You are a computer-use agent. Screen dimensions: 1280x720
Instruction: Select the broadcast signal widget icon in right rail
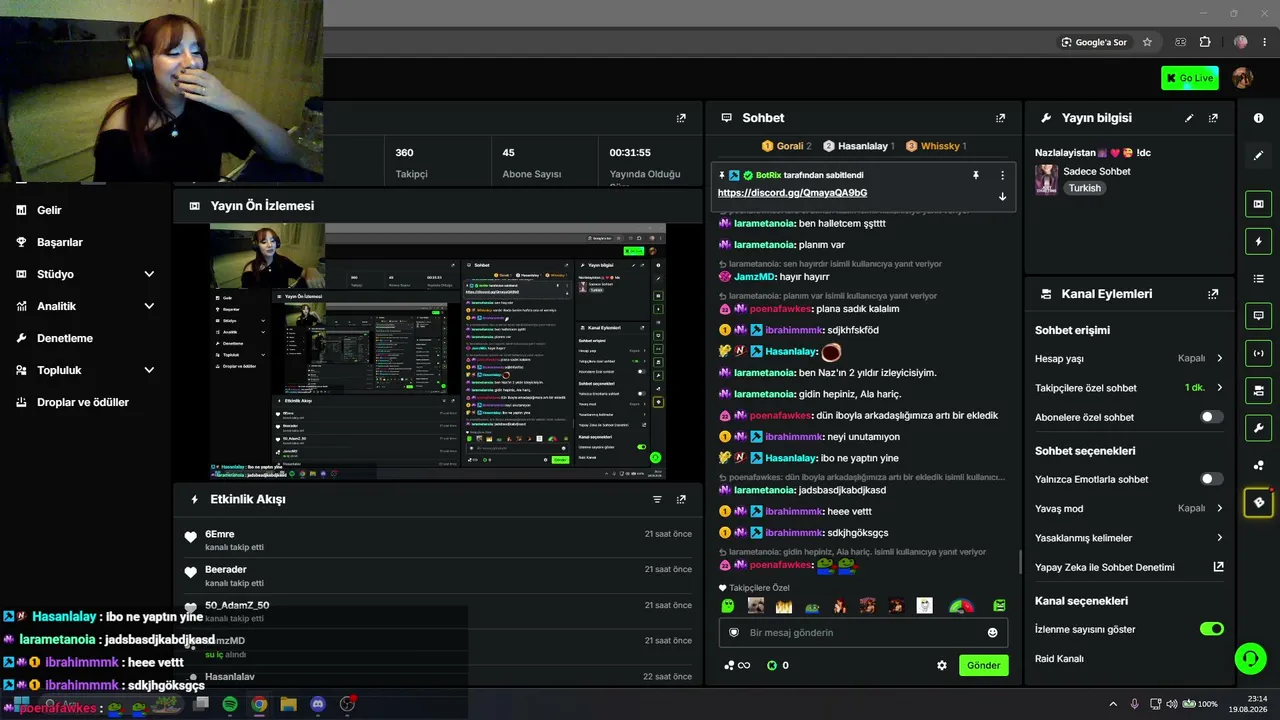pos(1258,352)
